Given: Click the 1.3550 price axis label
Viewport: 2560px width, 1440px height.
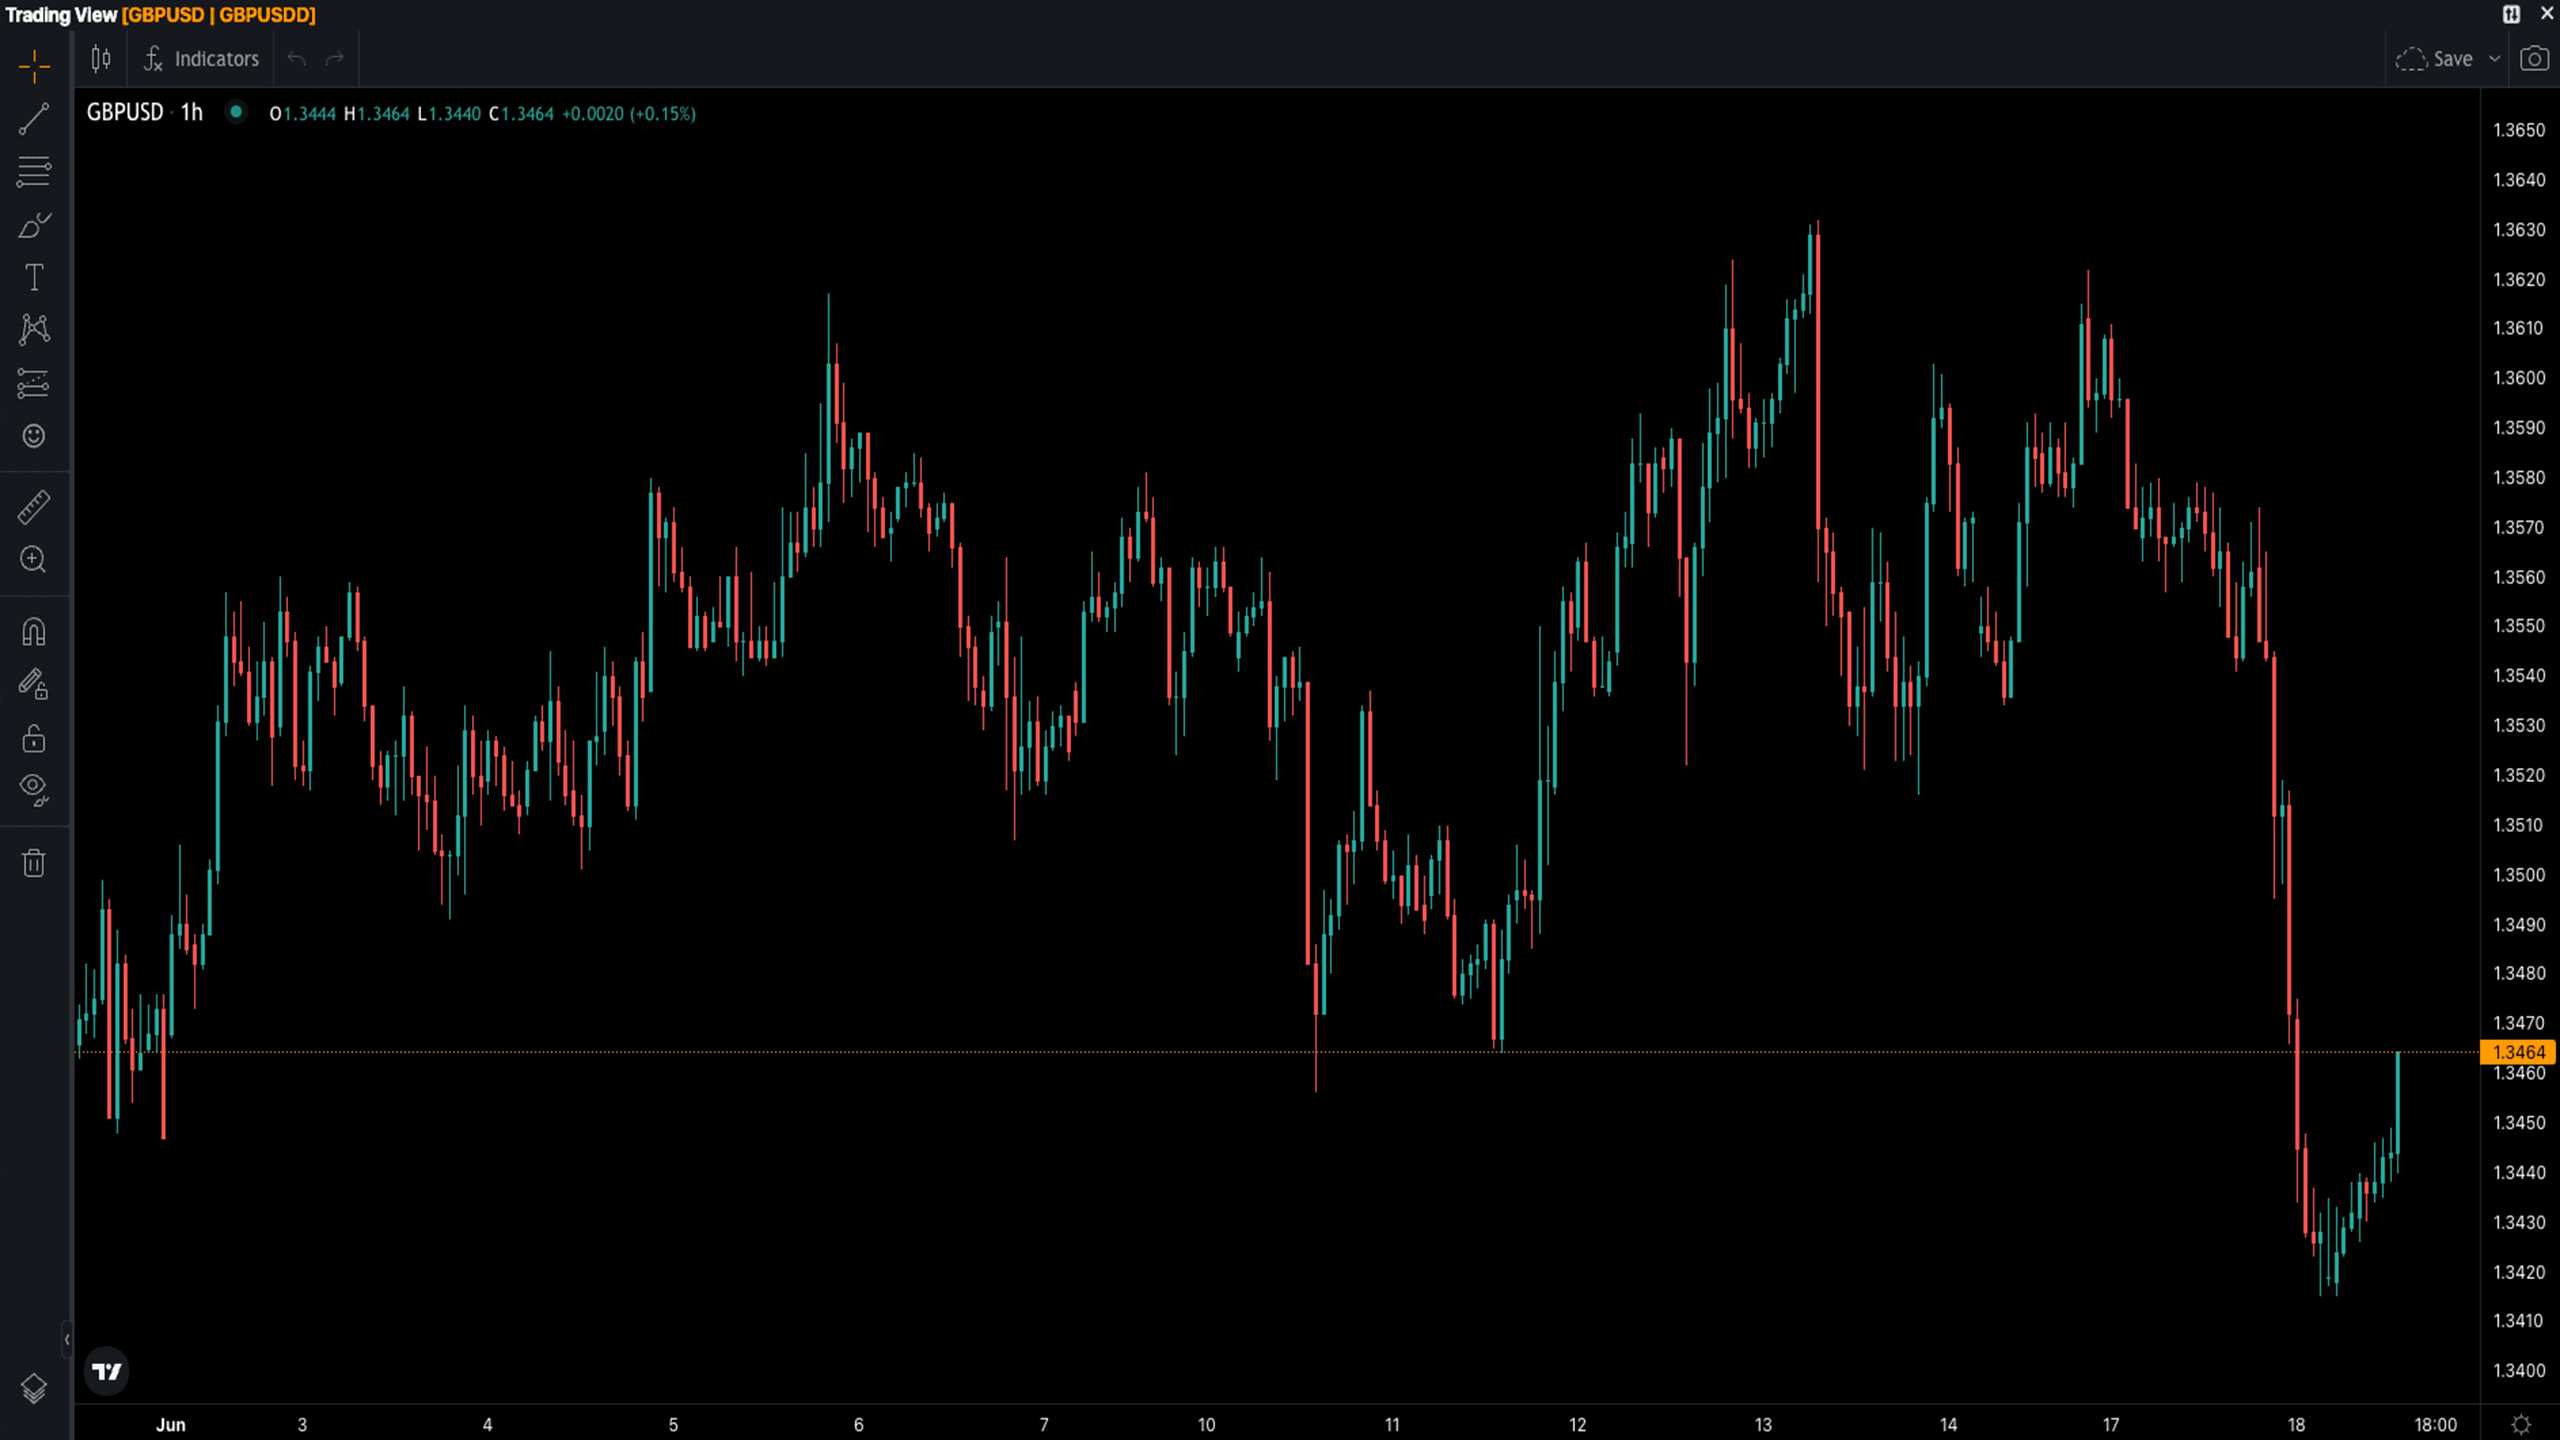Looking at the screenshot, I should 2519,626.
